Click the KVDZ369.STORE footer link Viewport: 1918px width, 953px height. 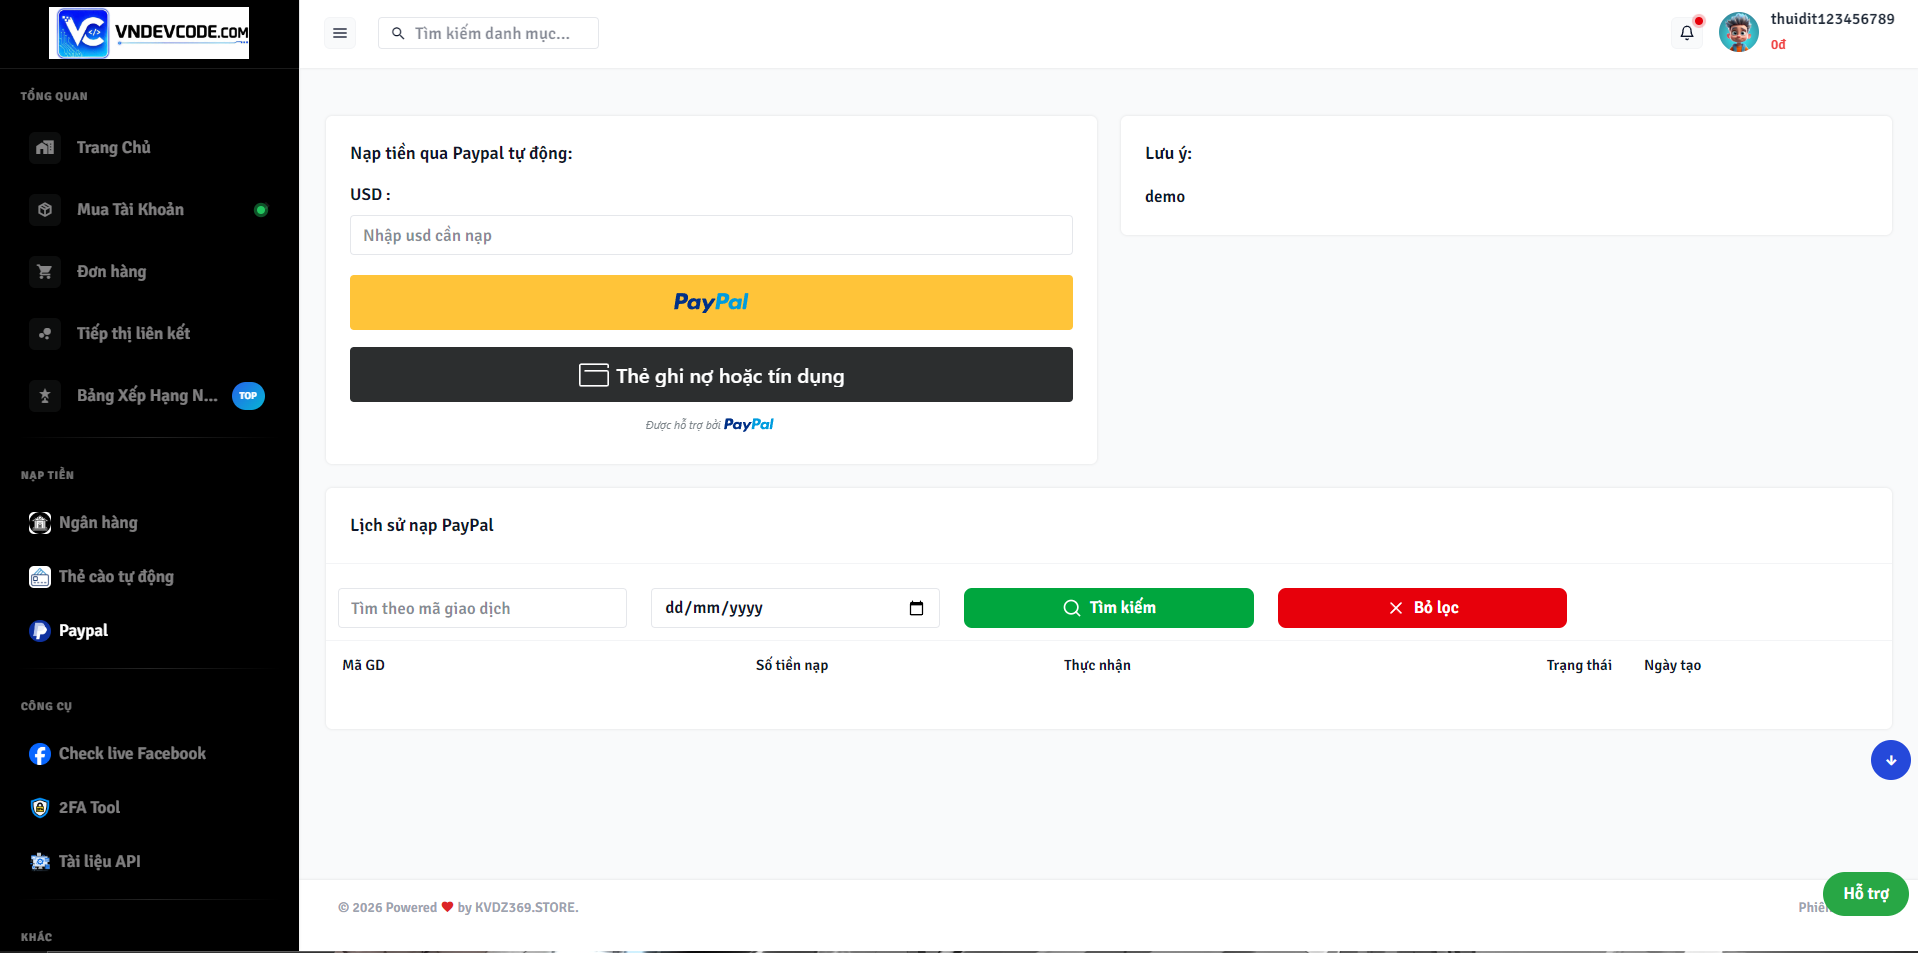tap(527, 908)
